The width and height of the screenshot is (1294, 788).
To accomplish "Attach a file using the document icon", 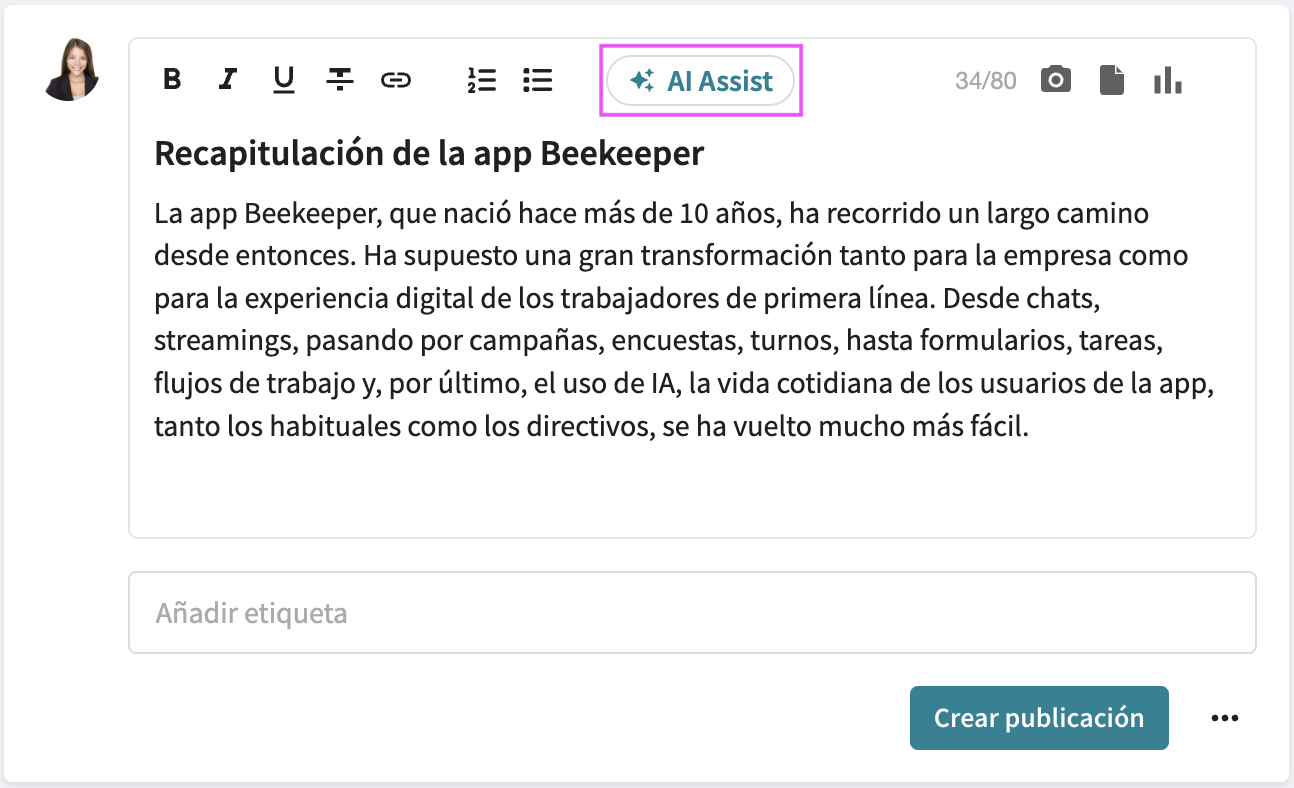I will (x=1111, y=79).
